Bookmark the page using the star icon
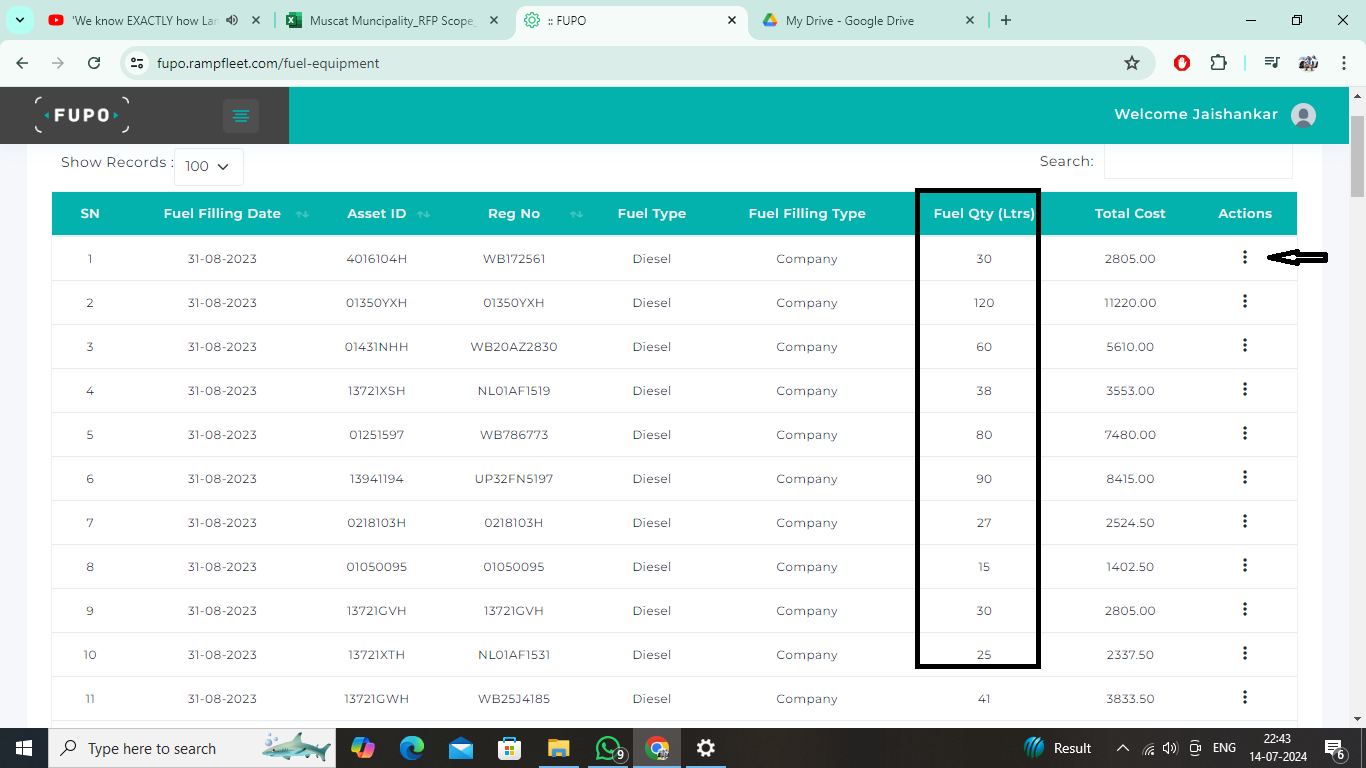Screen dimensions: 1366x768 [x=1133, y=62]
